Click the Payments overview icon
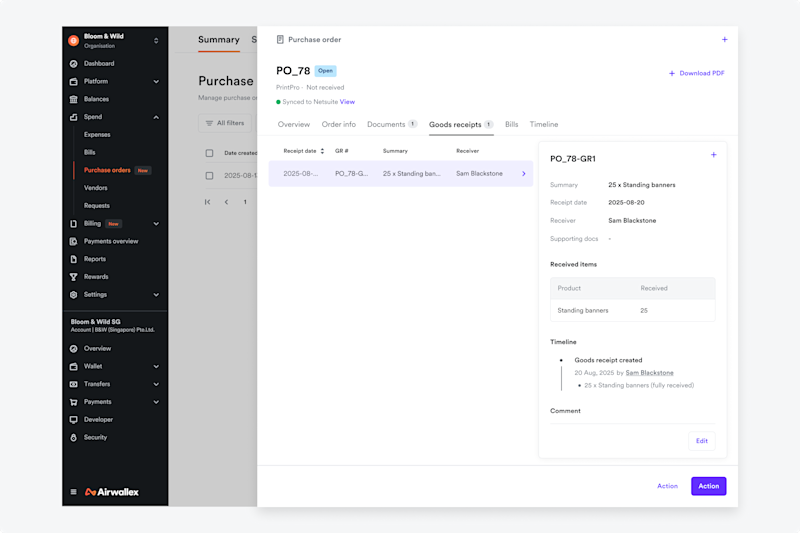The image size is (800, 533). [73, 241]
